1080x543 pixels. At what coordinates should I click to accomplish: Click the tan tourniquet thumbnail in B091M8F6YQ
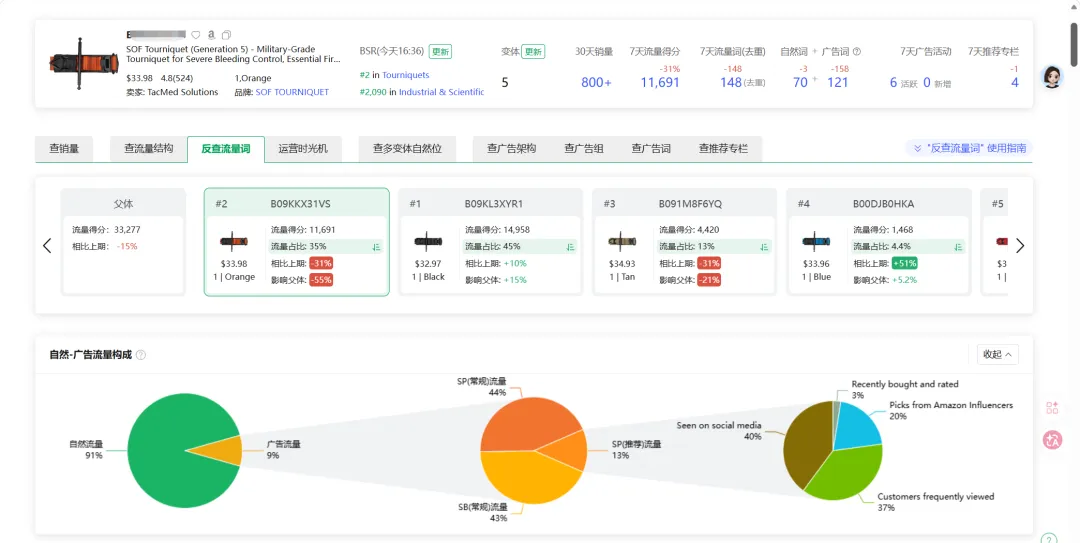tap(622, 242)
